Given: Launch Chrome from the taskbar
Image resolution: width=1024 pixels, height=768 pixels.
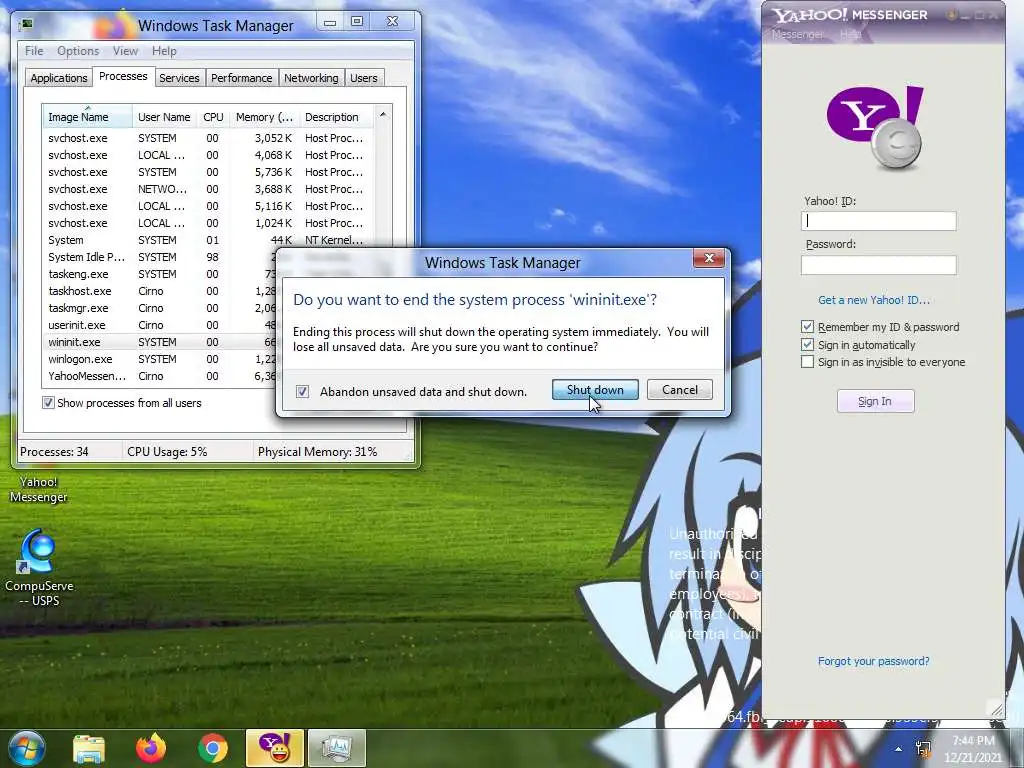Looking at the screenshot, I should point(213,748).
